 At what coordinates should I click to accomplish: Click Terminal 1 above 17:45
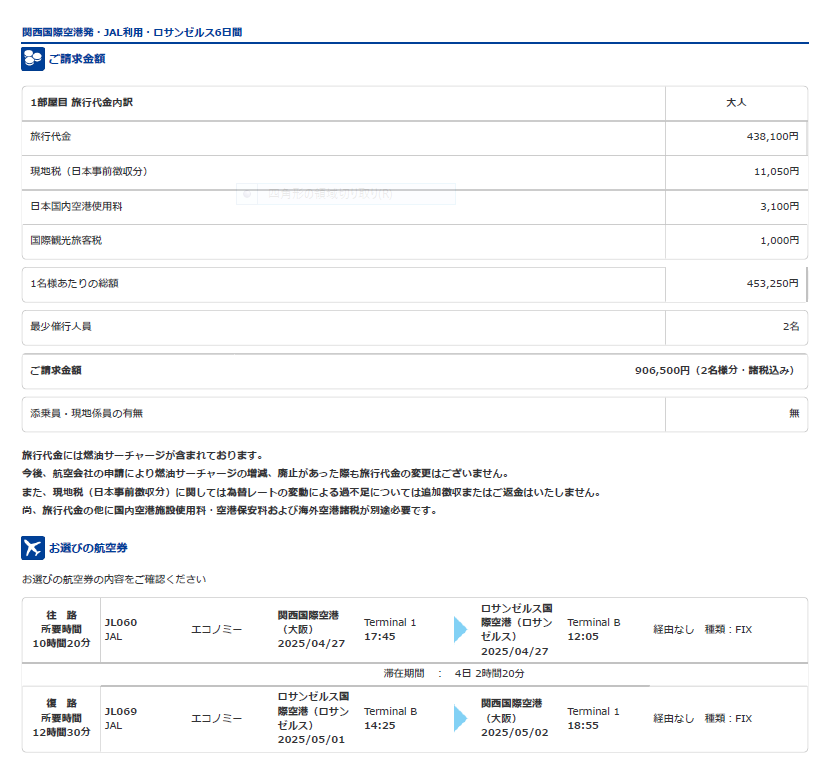pyautogui.click(x=390, y=623)
